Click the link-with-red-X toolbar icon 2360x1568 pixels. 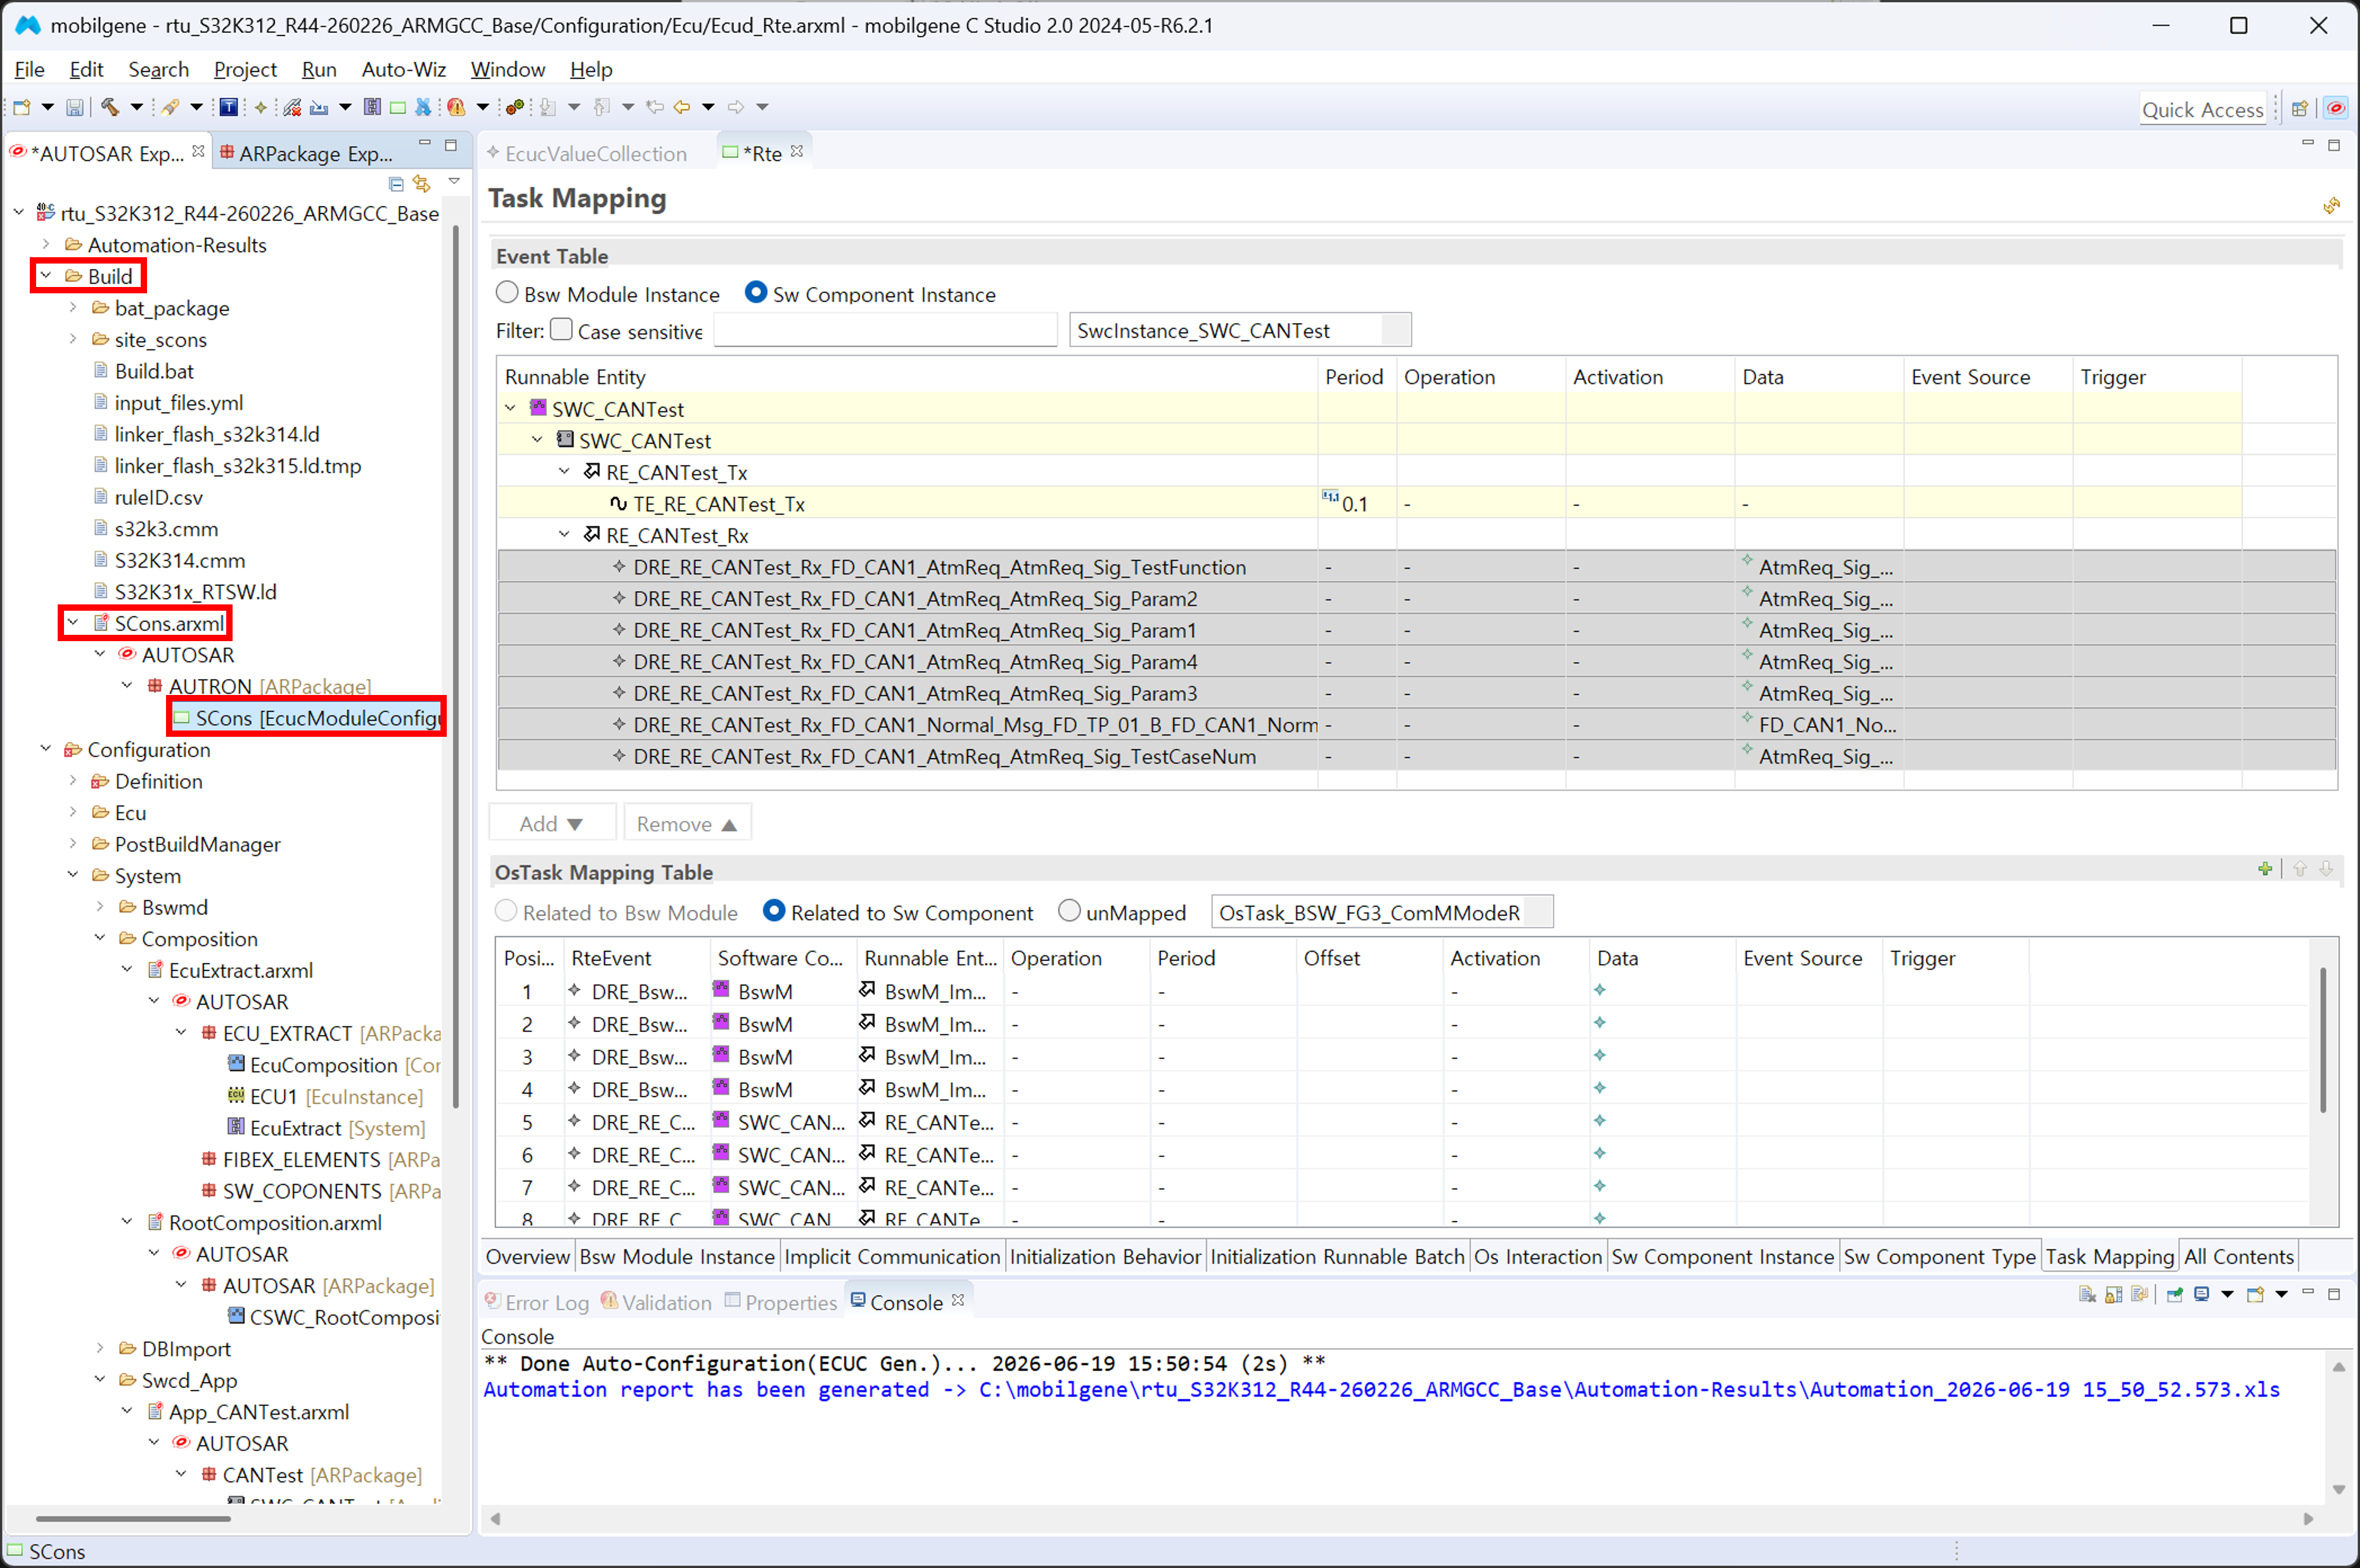pos(291,107)
